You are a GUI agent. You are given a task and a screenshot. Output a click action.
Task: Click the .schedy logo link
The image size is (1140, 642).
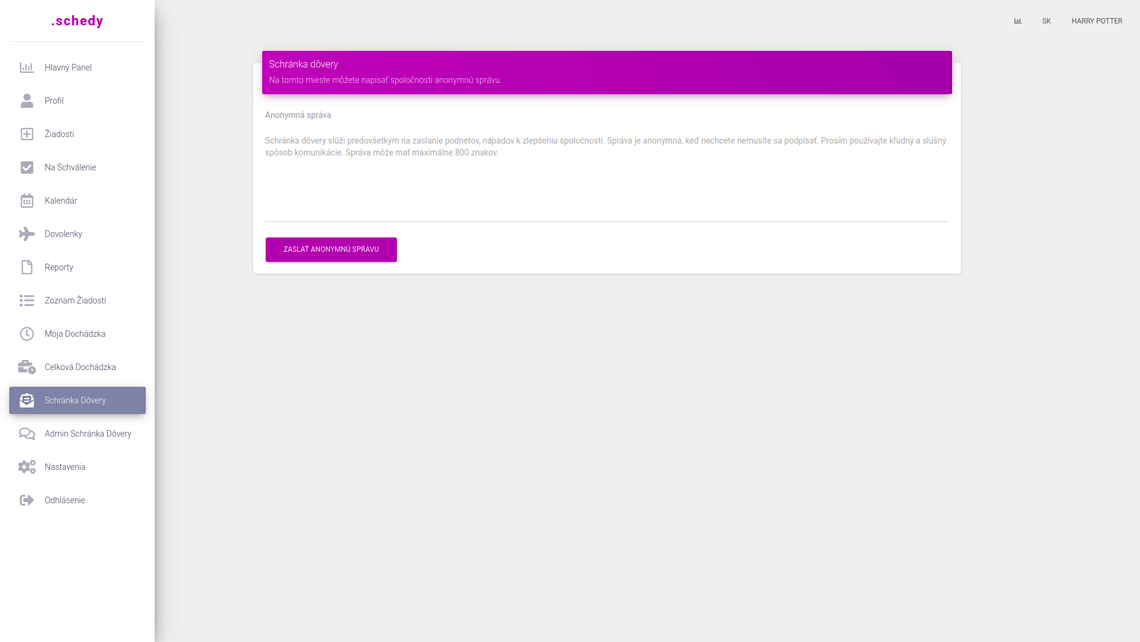pyautogui.click(x=77, y=21)
